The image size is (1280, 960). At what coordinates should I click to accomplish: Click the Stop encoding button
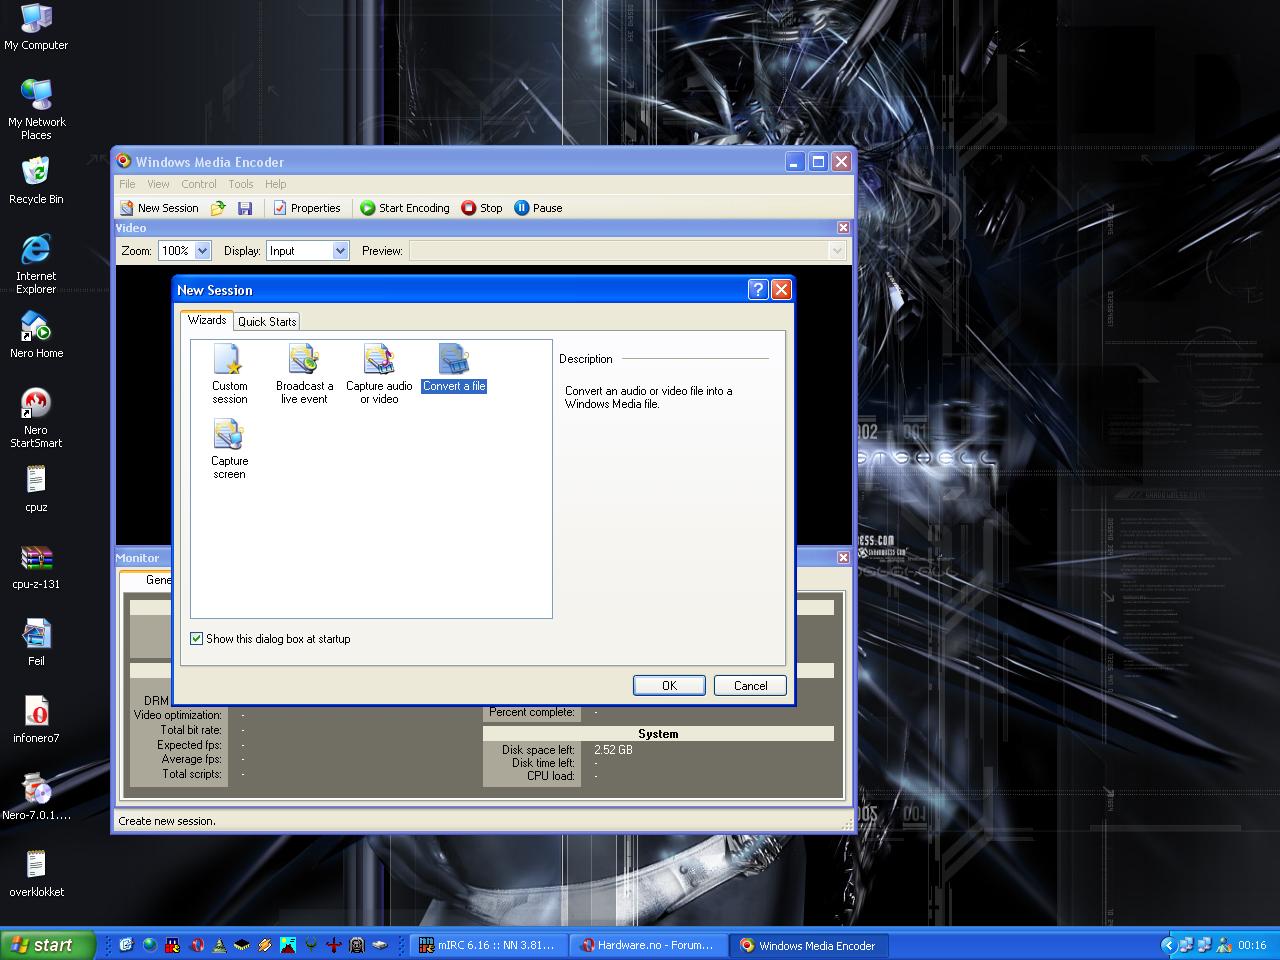[482, 208]
